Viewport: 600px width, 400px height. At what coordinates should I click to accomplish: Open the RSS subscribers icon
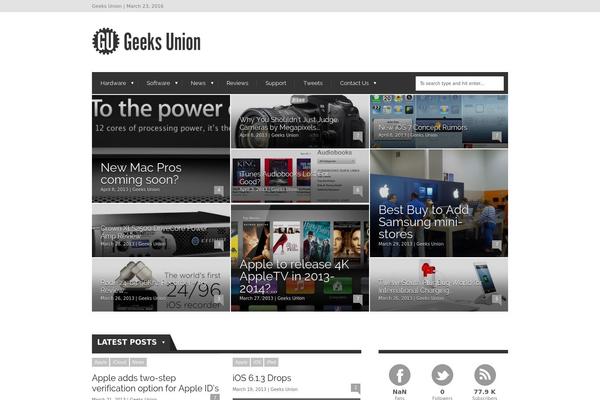[485, 375]
